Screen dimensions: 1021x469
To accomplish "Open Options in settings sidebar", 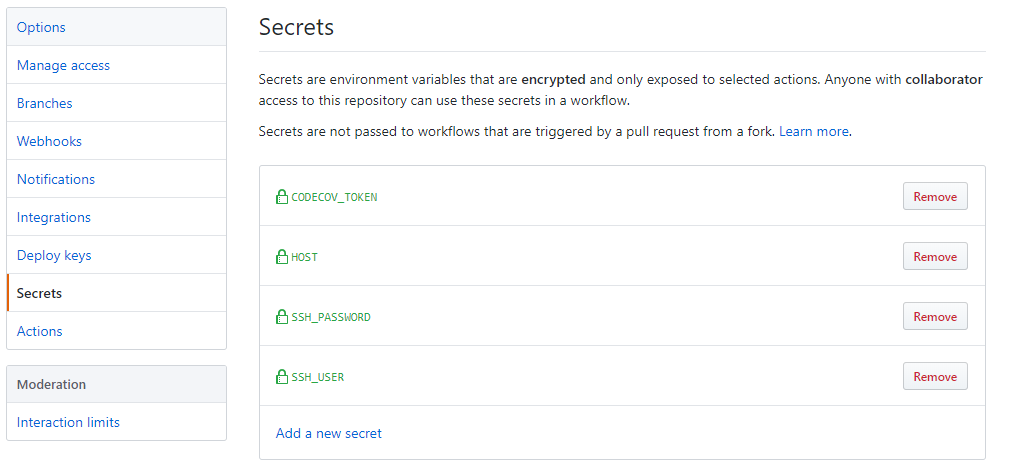I will click(x=41, y=27).
